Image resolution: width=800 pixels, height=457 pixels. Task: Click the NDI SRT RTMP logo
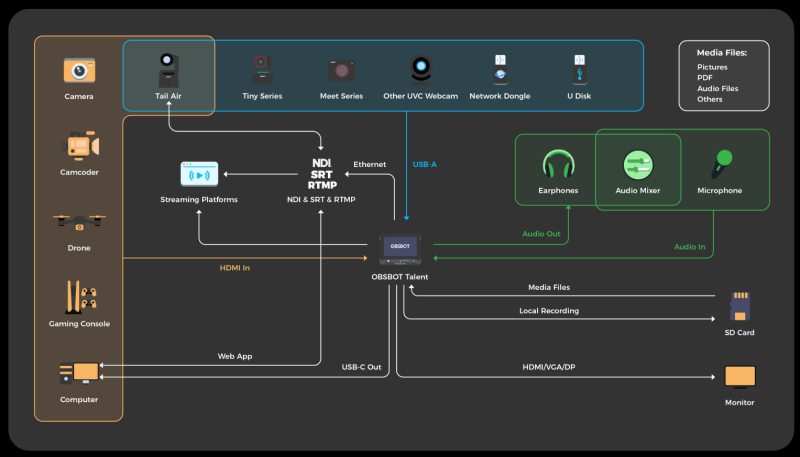322,174
